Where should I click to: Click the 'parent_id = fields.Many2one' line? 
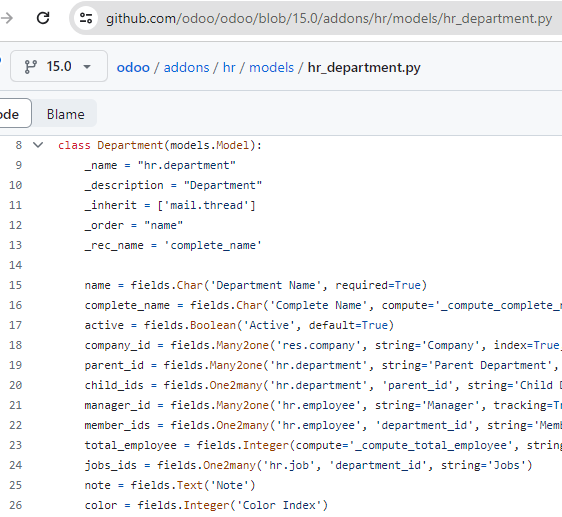323,365
